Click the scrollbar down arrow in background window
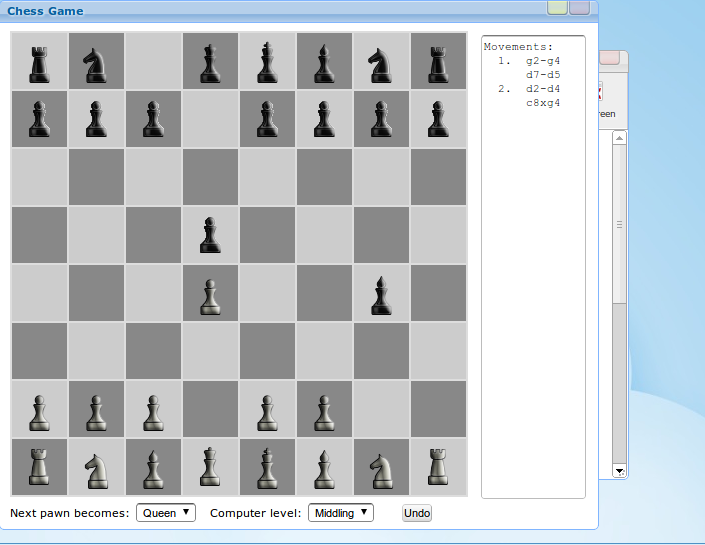The image size is (705, 545). (x=619, y=470)
